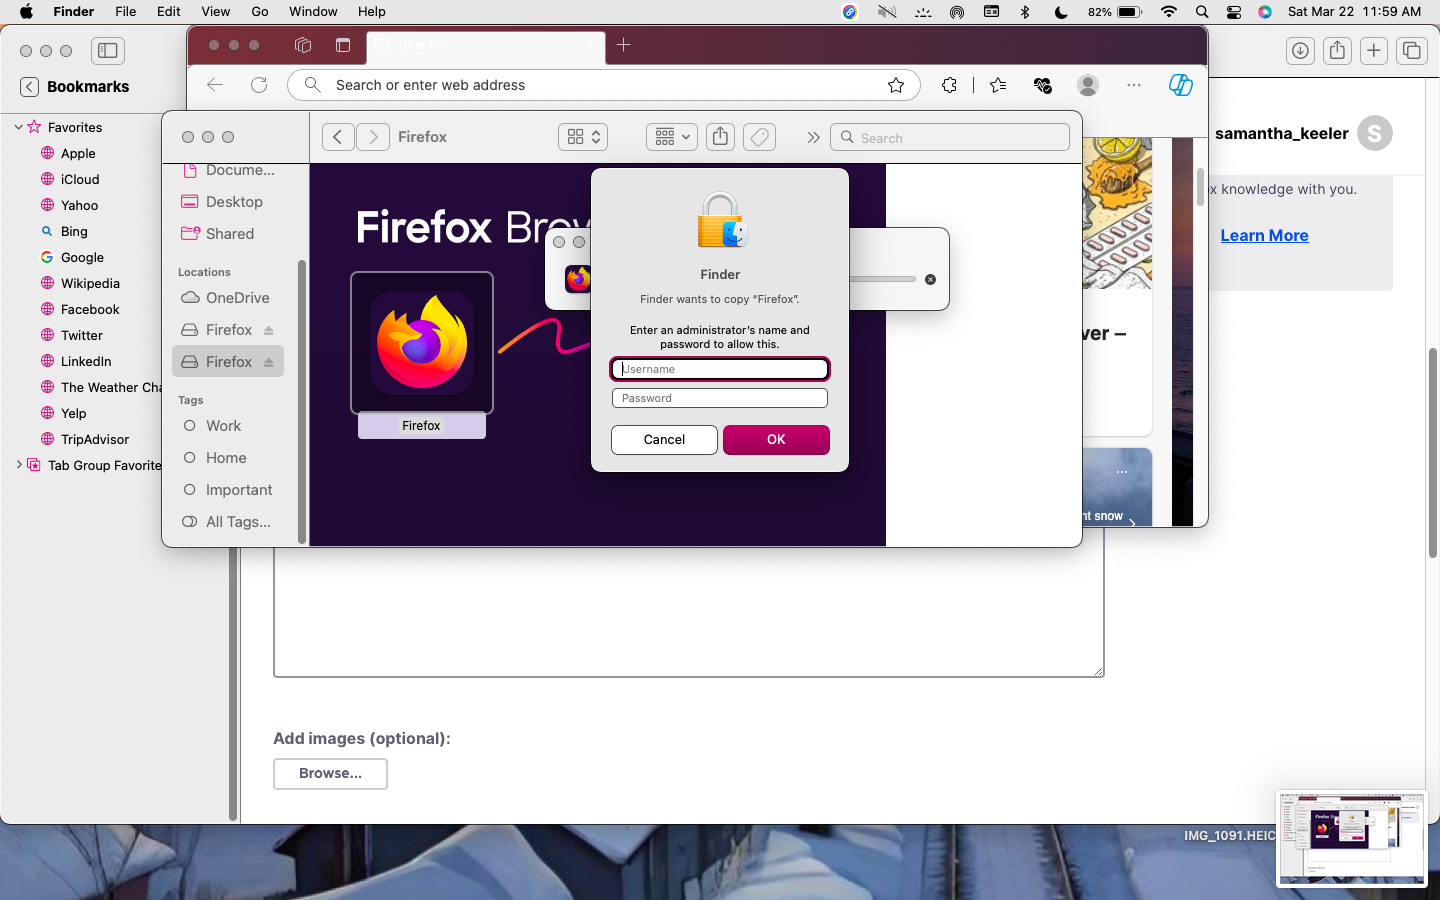1440x900 pixels.
Task: Click the Firefox app icon in disk image
Action: click(x=422, y=343)
